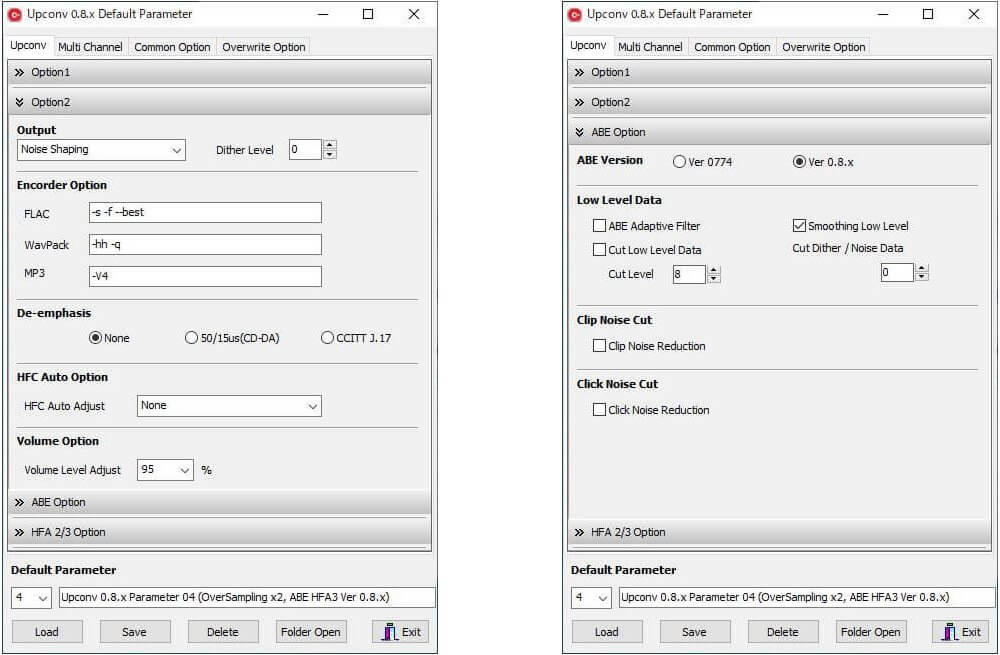The image size is (1000, 655).
Task: Click Upconv app icon in right window title bar
Action: click(x=575, y=15)
